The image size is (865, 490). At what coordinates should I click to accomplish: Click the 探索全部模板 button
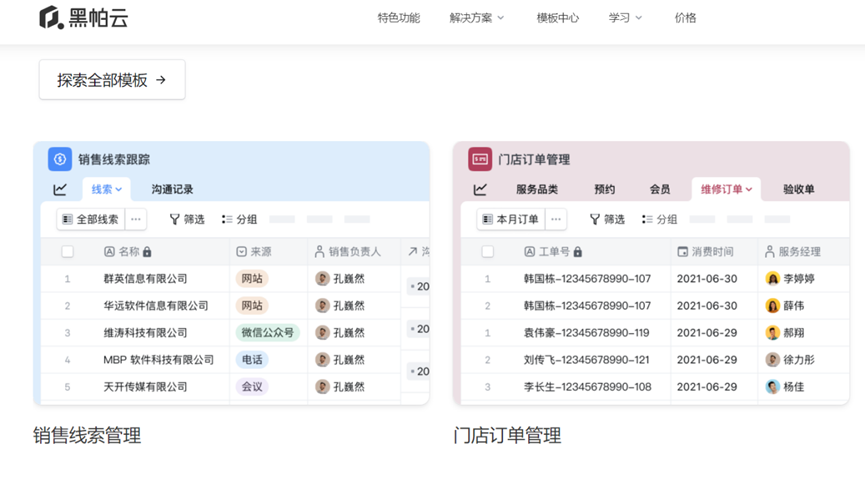click(112, 80)
